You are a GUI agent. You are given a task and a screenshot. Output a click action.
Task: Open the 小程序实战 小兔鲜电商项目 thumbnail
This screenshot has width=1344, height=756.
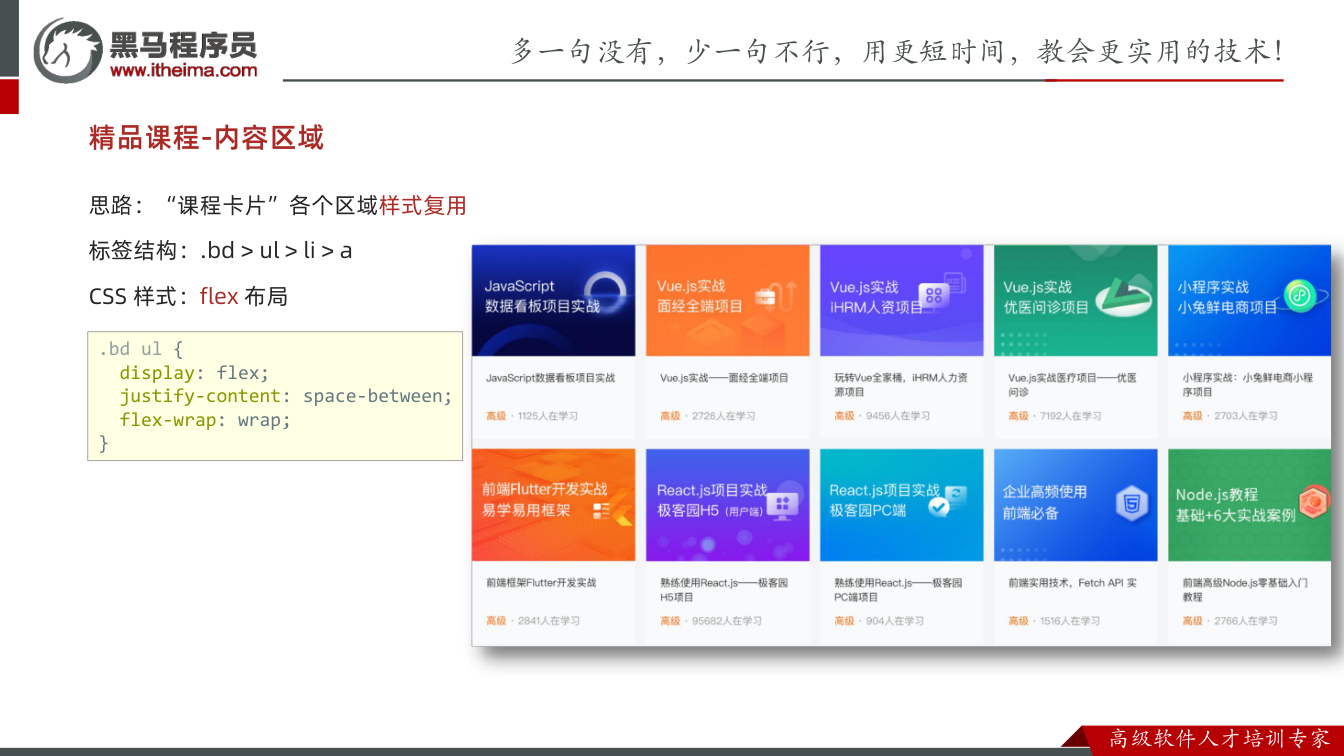1250,300
